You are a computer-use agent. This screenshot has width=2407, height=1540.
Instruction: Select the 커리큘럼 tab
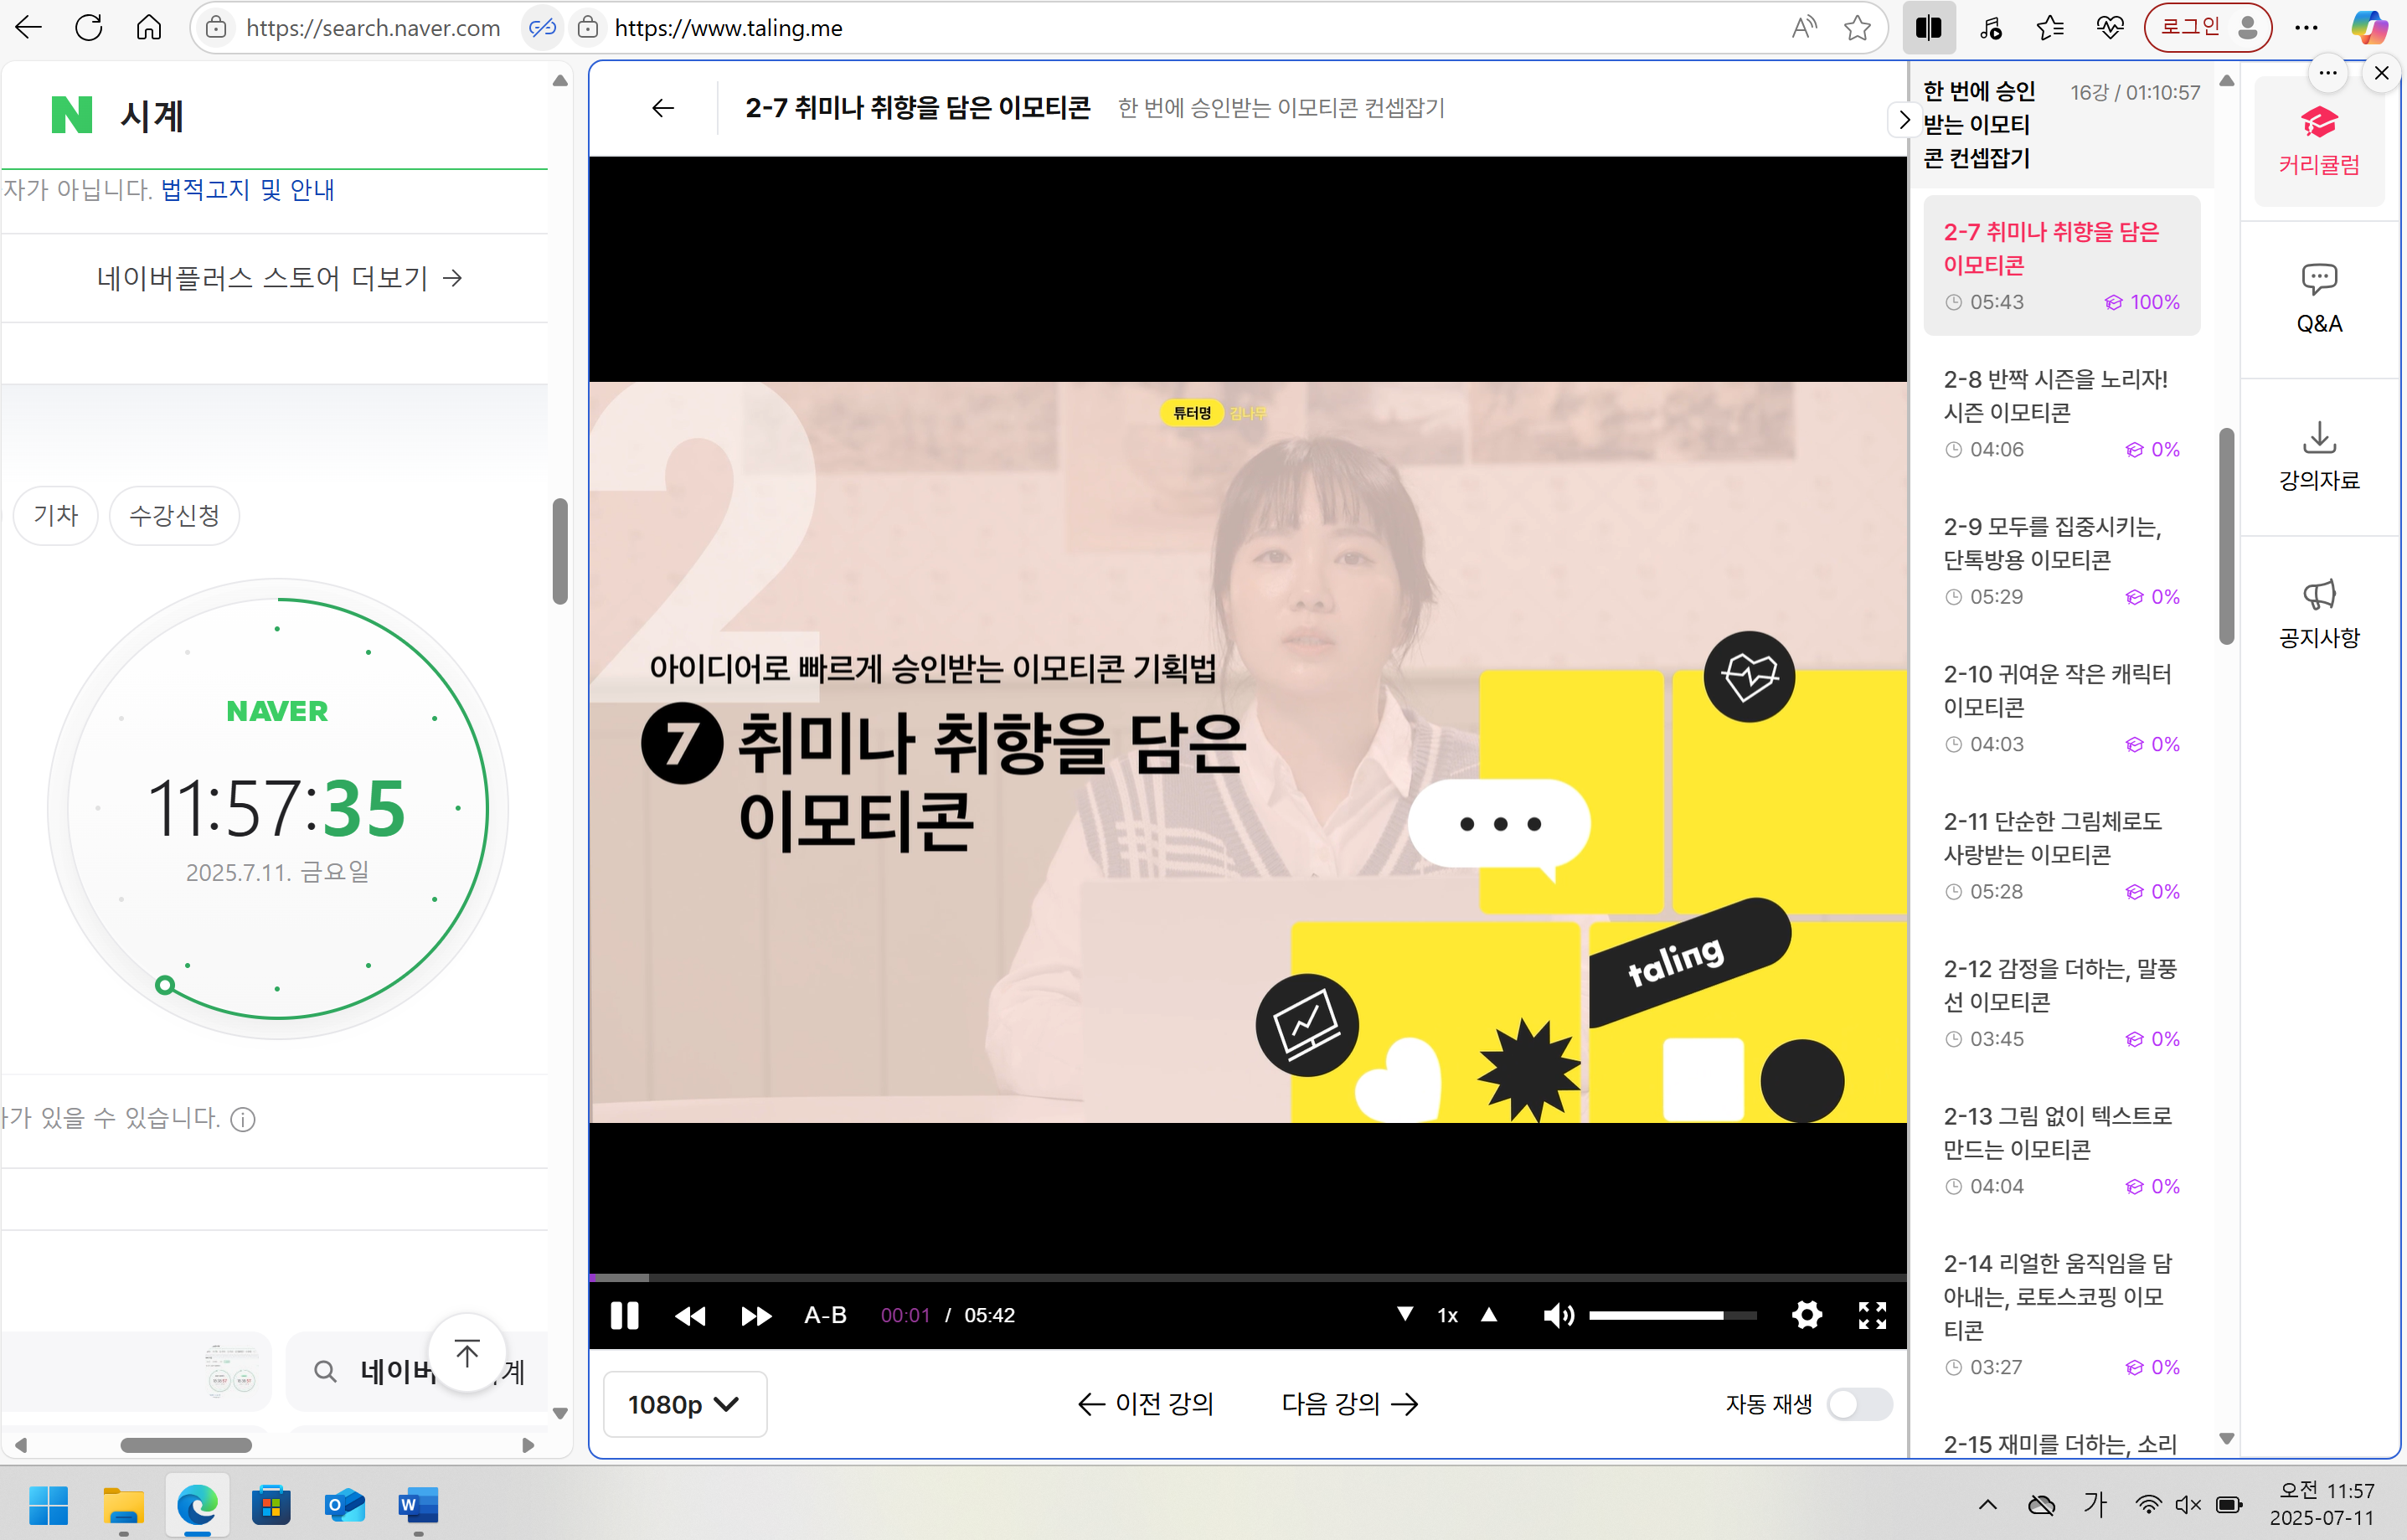pos(2318,141)
